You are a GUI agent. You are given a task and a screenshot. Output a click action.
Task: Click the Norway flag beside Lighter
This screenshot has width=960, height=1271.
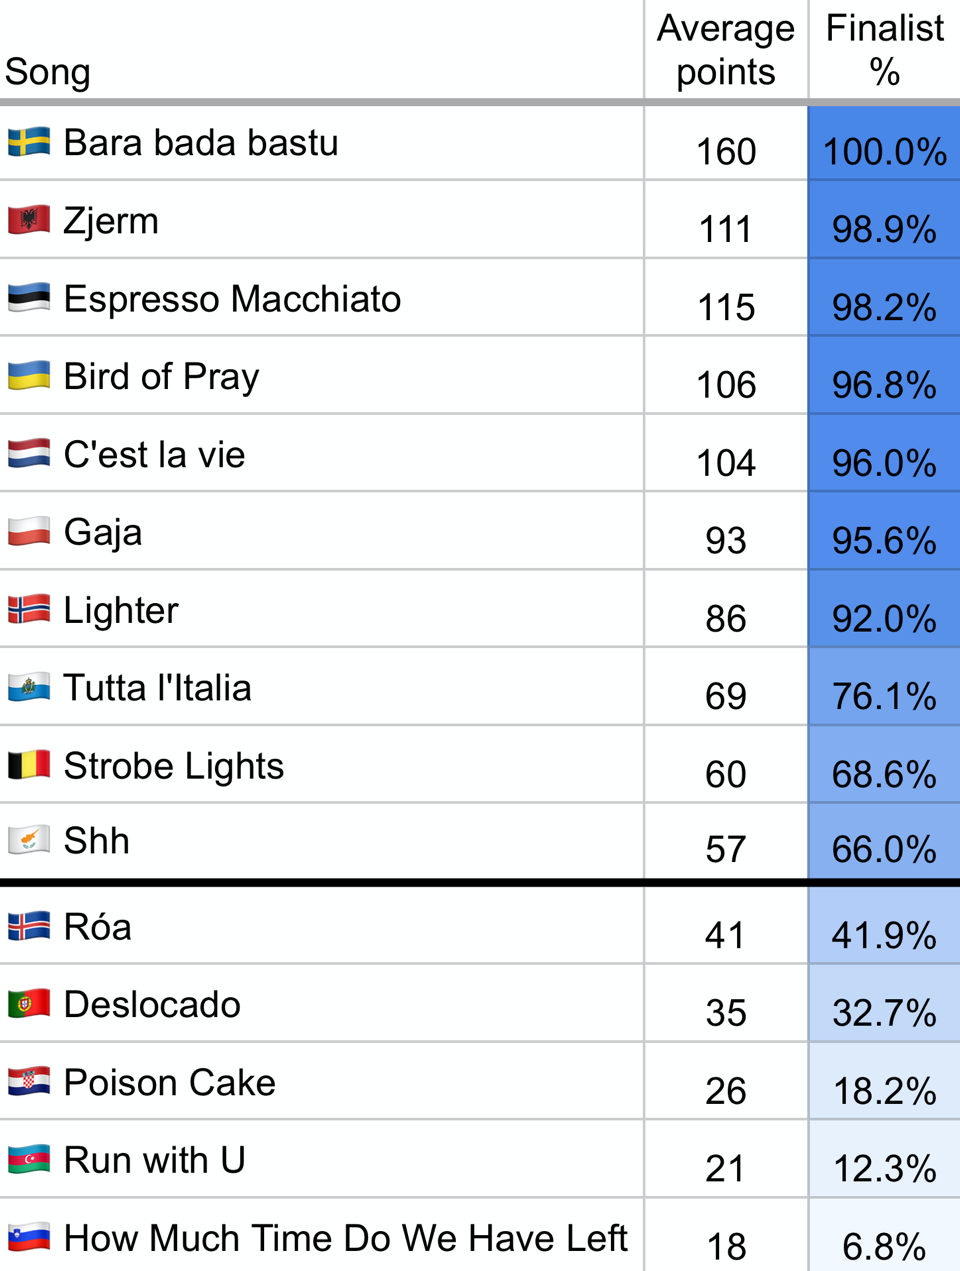[29, 610]
